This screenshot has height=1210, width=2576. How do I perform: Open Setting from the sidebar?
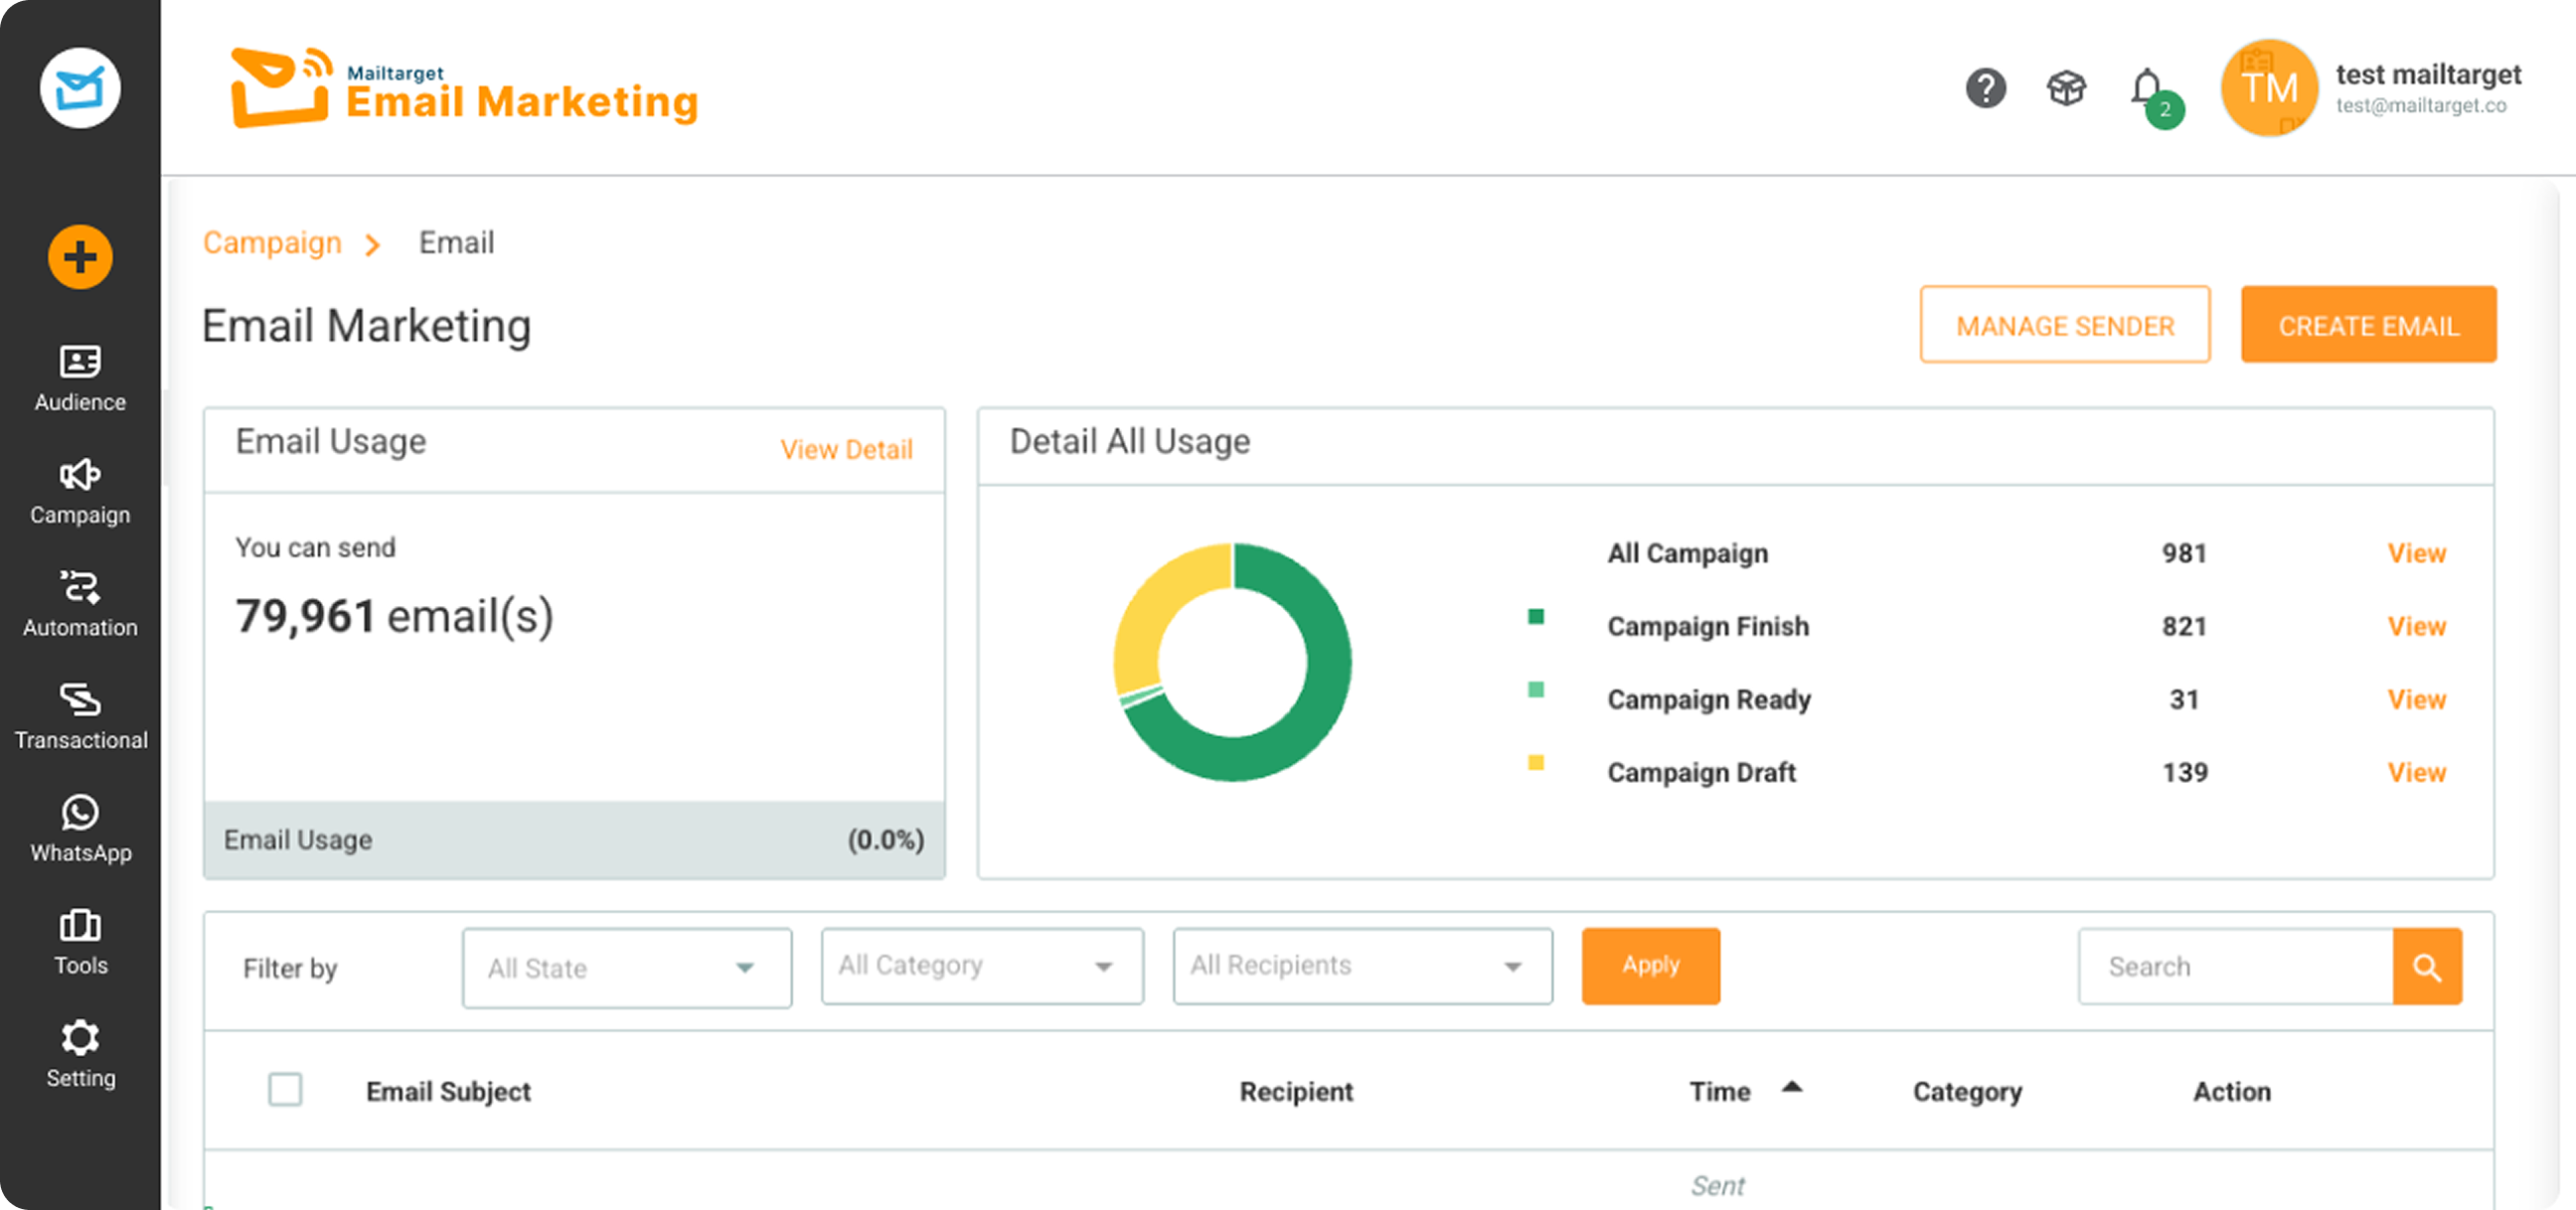pyautogui.click(x=80, y=1053)
